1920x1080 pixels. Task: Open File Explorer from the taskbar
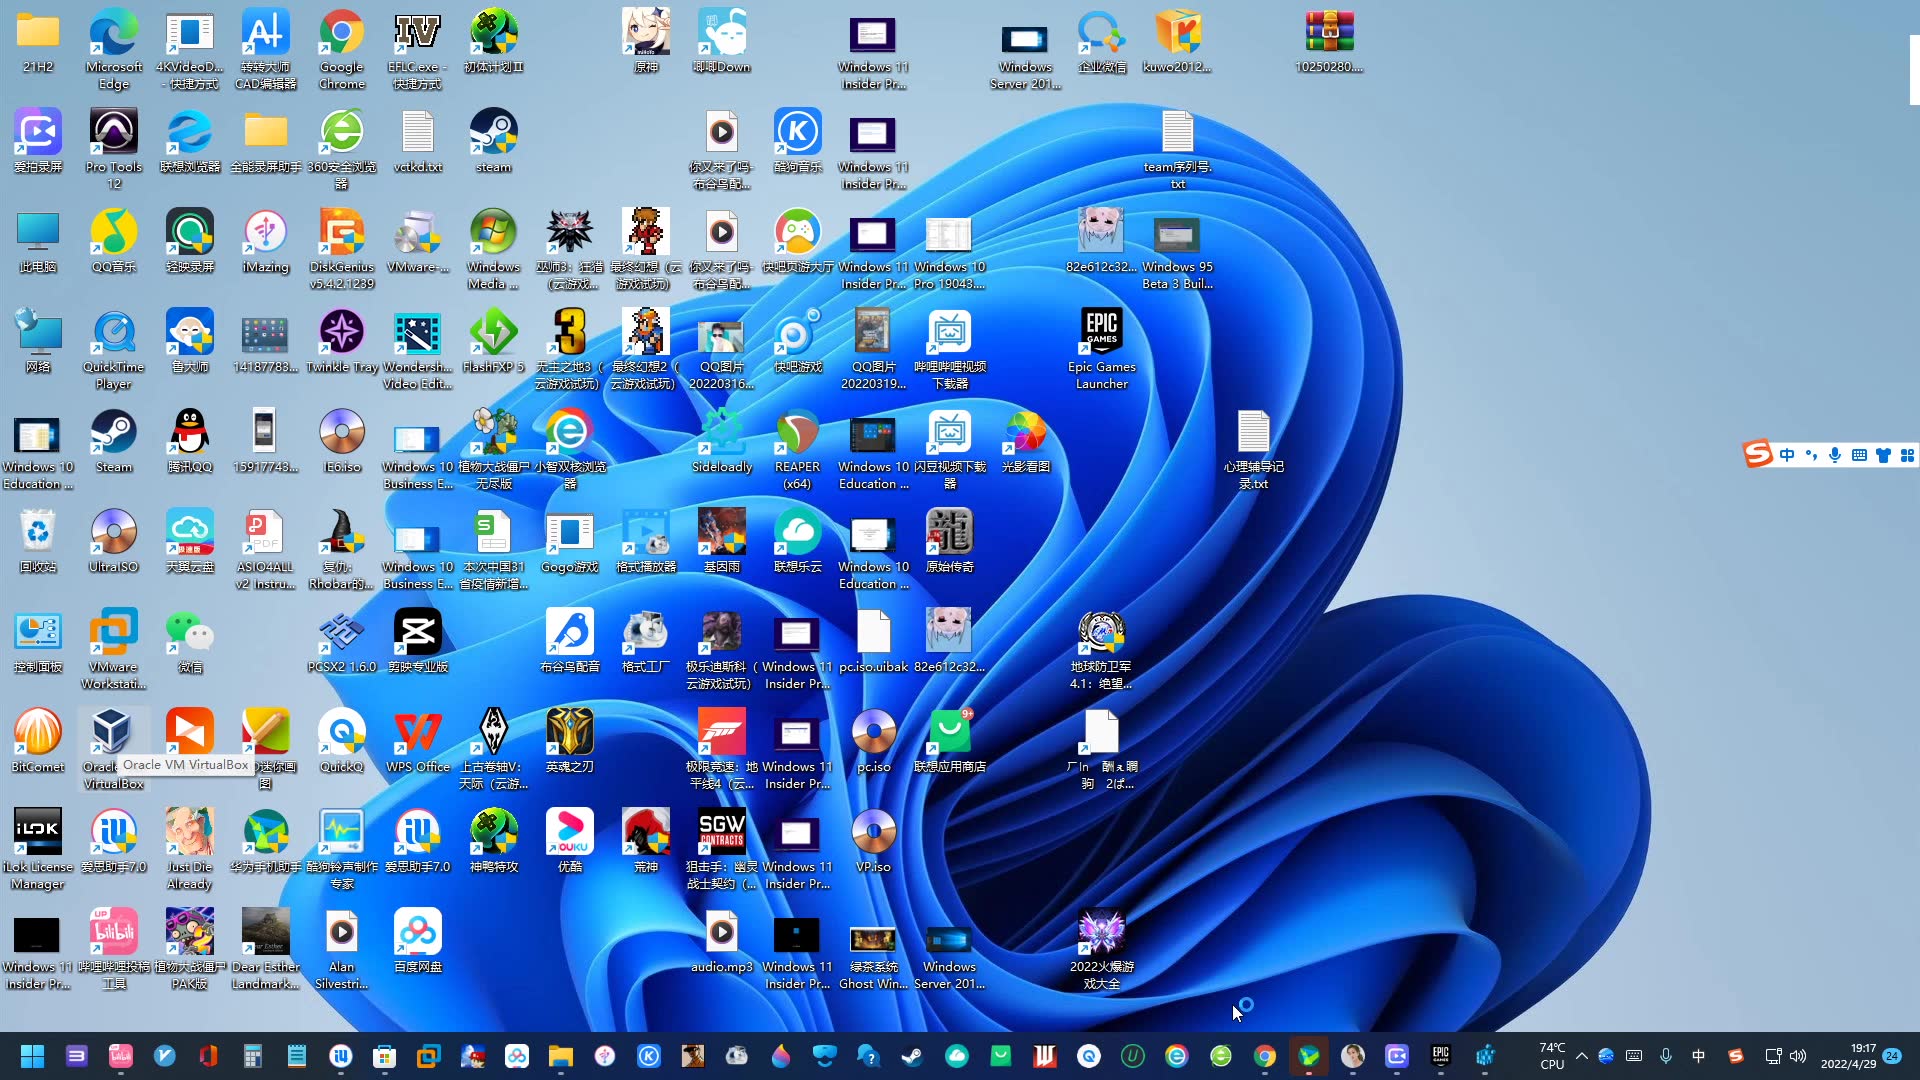(x=560, y=1056)
